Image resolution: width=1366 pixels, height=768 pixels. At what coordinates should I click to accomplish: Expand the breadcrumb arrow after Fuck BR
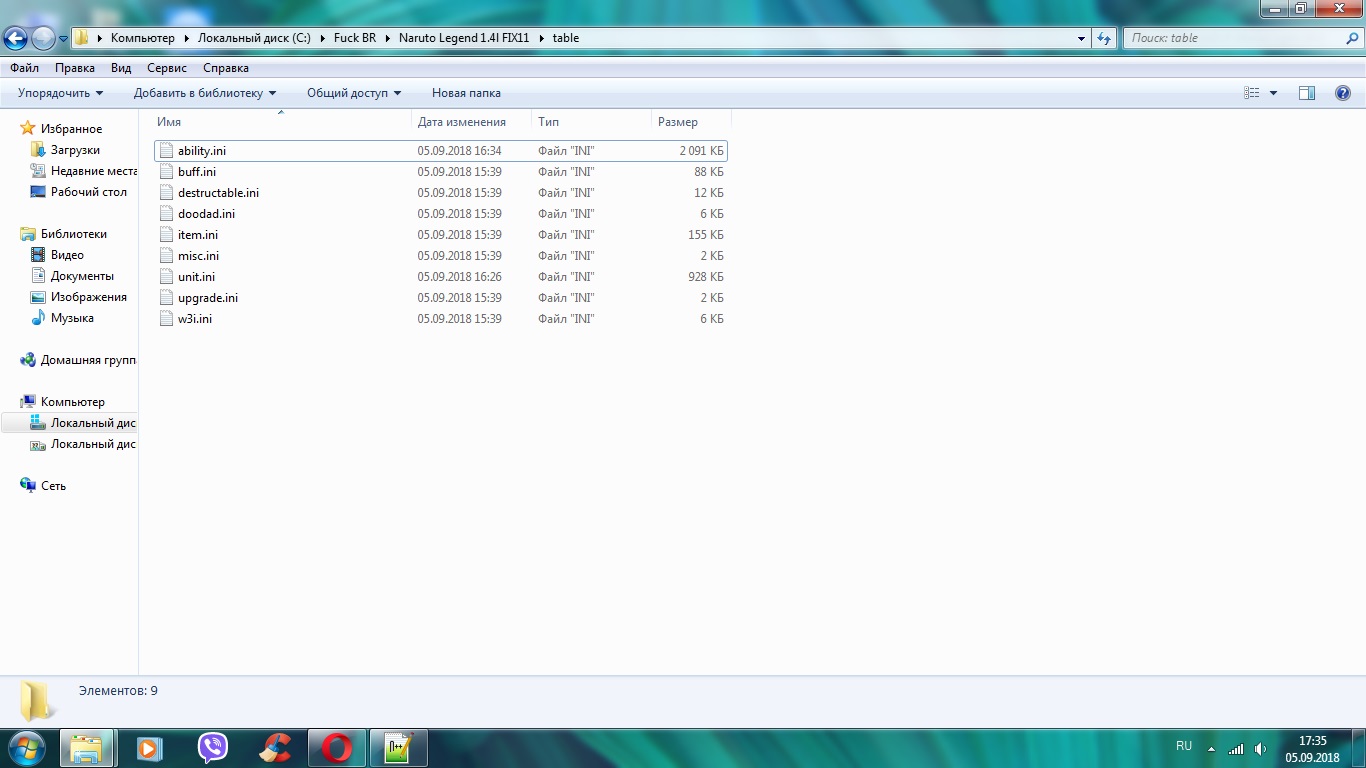387,38
